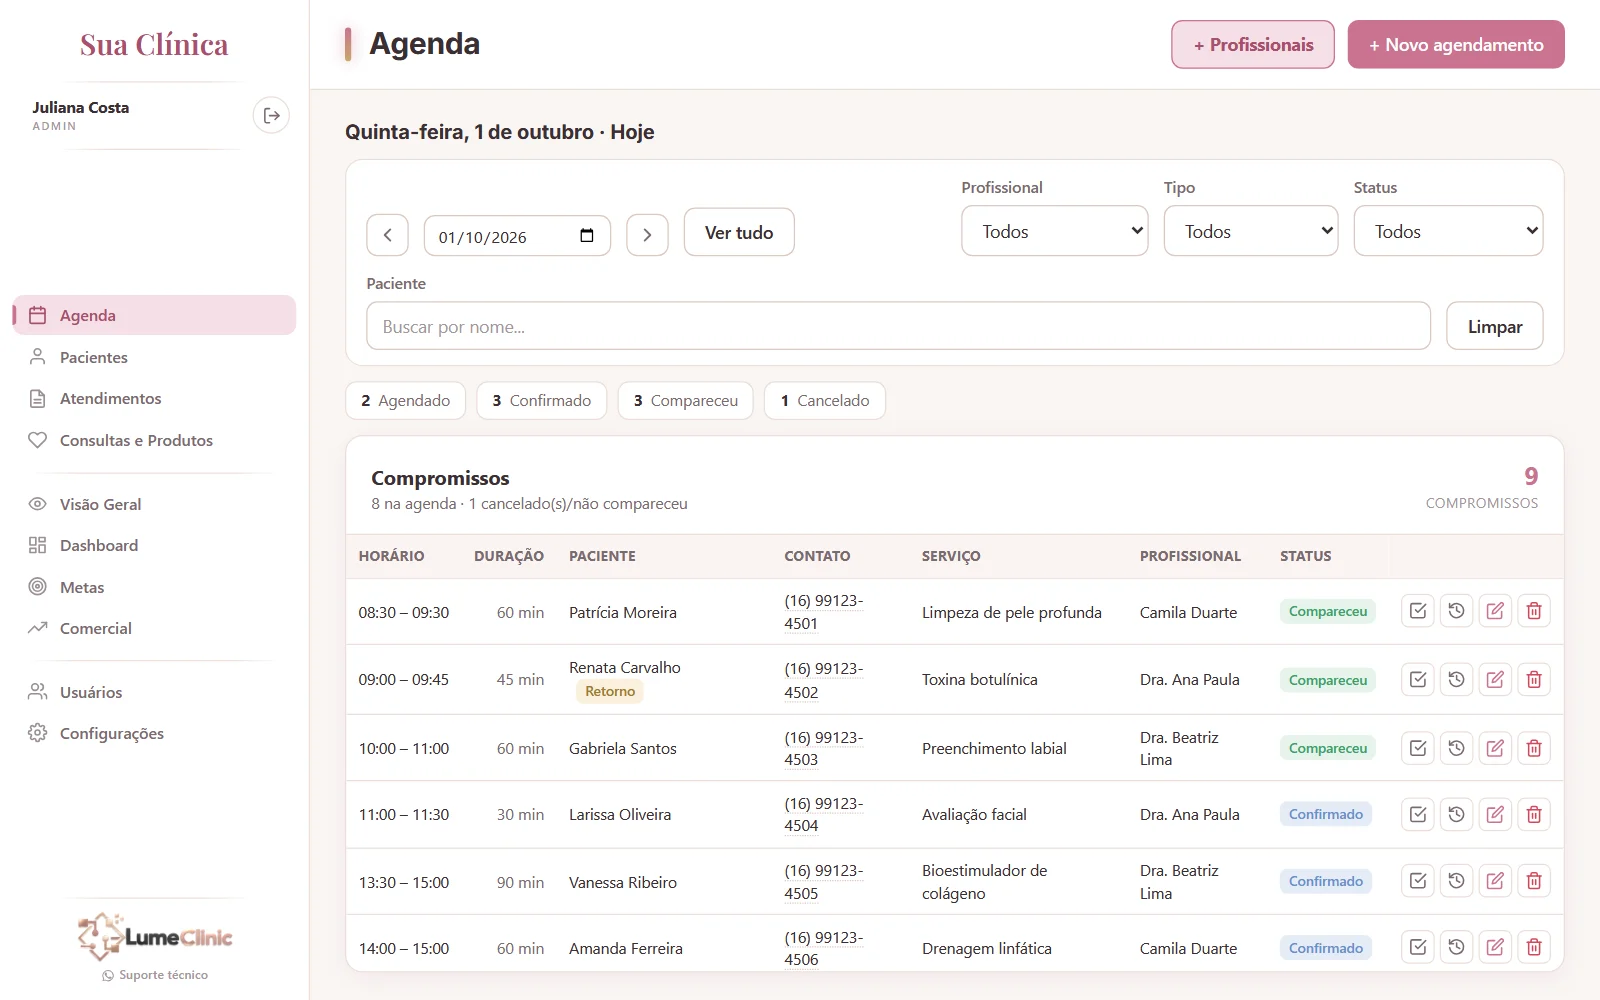Edit Amanda Ferreira's appointment
This screenshot has height=1000, width=1600.
pos(1495,947)
